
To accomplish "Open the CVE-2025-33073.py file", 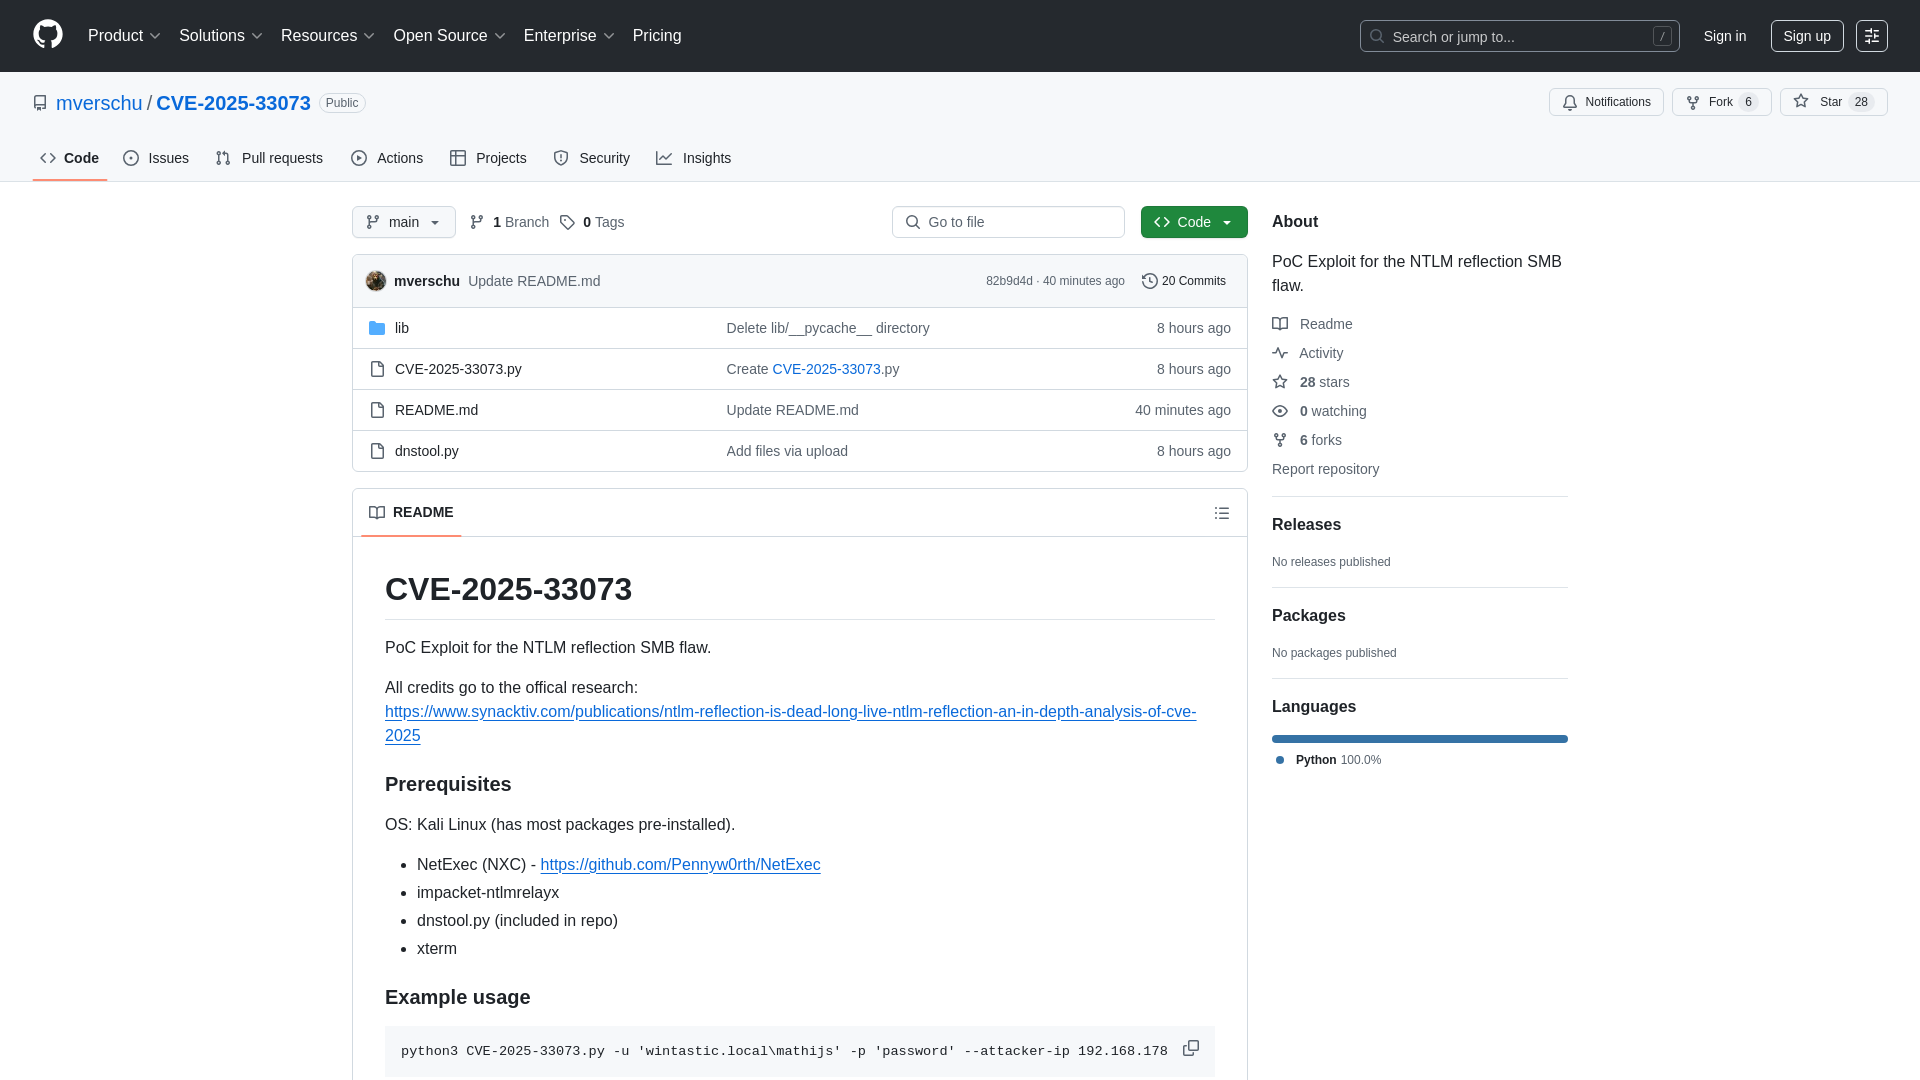I will click(x=458, y=369).
